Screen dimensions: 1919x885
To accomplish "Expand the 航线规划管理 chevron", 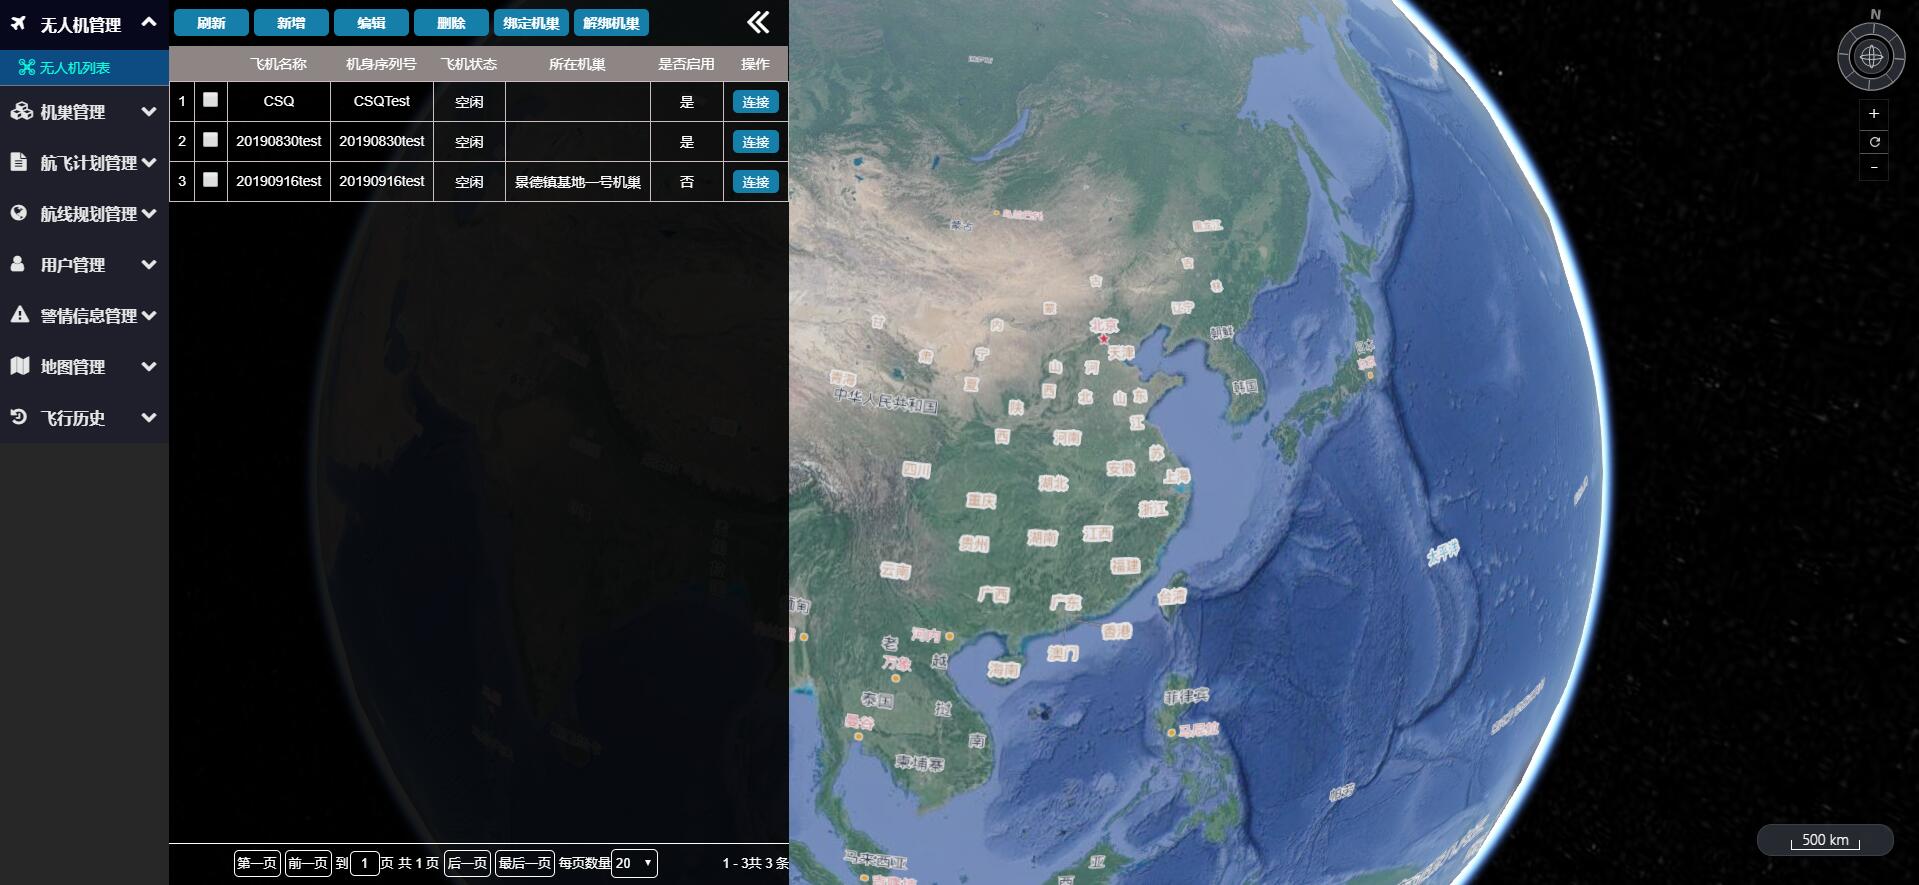I will 149,213.
